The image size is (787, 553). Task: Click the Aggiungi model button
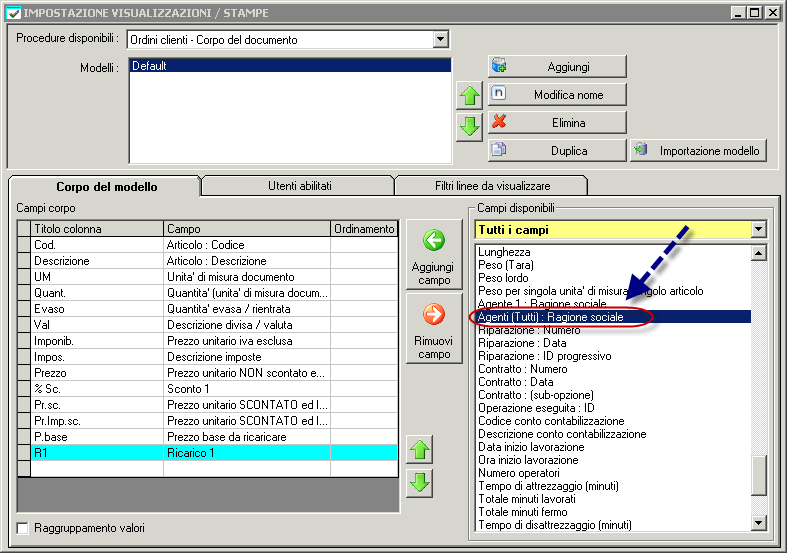click(557, 66)
